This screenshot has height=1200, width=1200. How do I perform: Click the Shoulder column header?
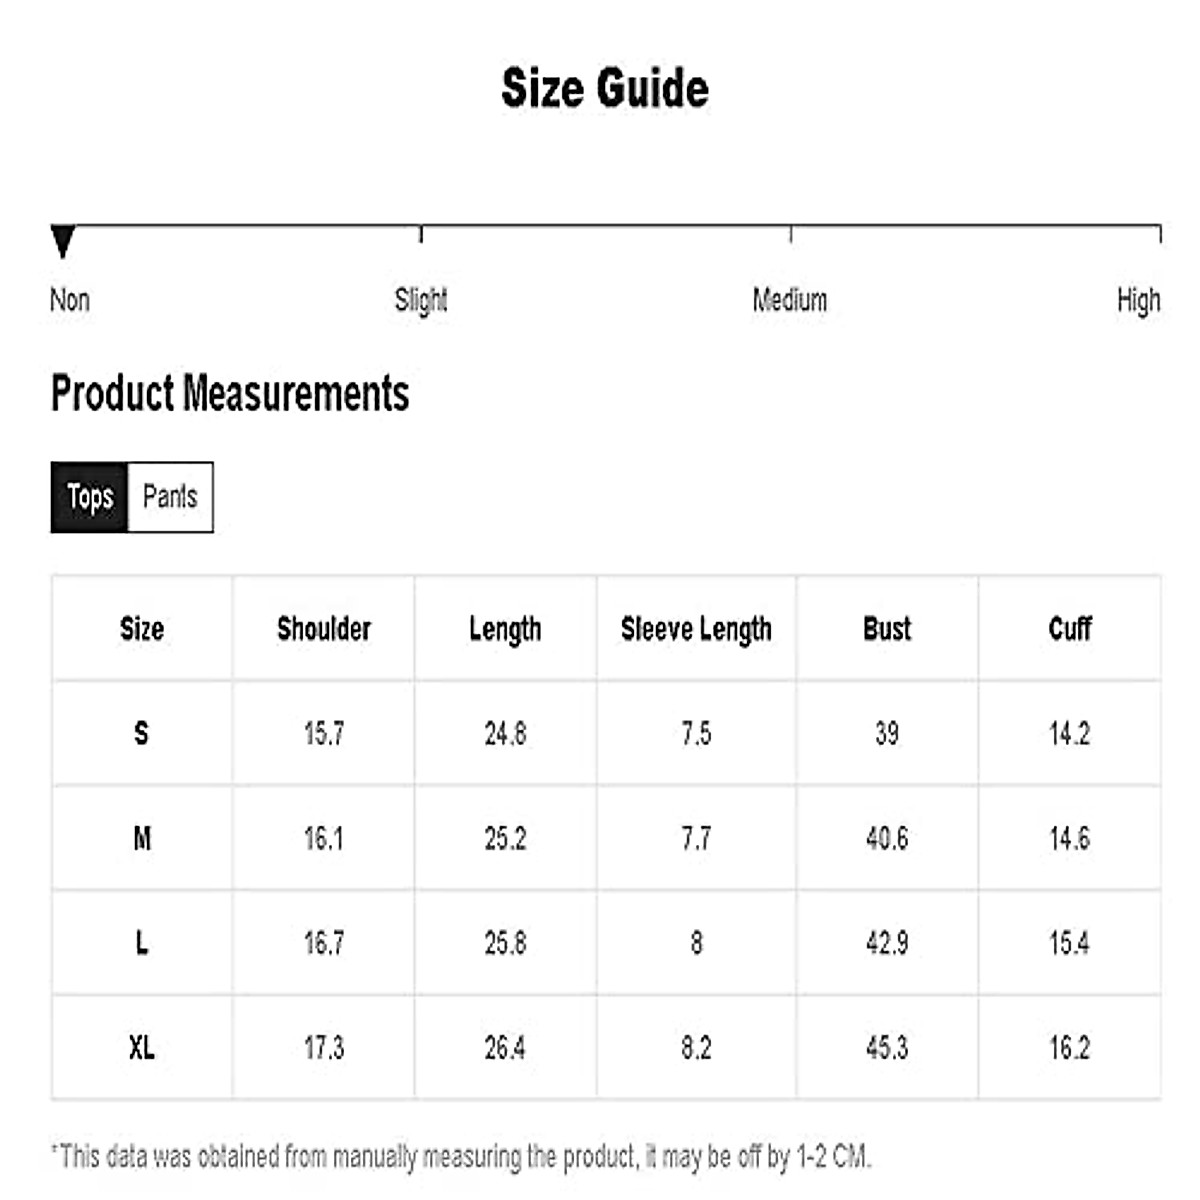[x=324, y=629]
